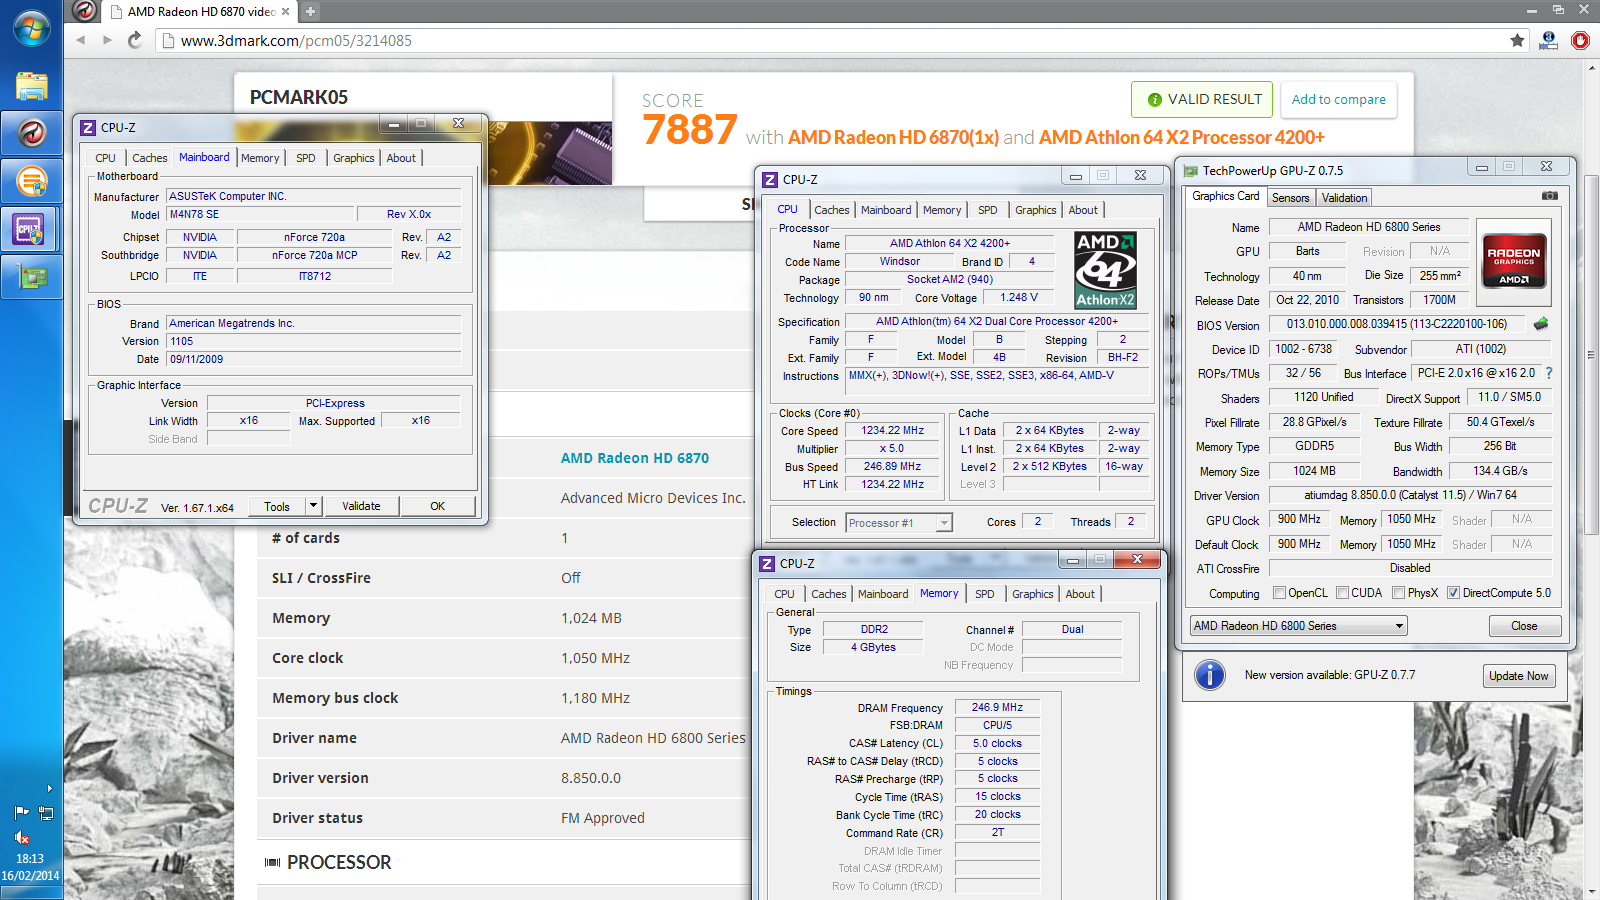
Task: Click the Update Now button
Action: point(1518,676)
